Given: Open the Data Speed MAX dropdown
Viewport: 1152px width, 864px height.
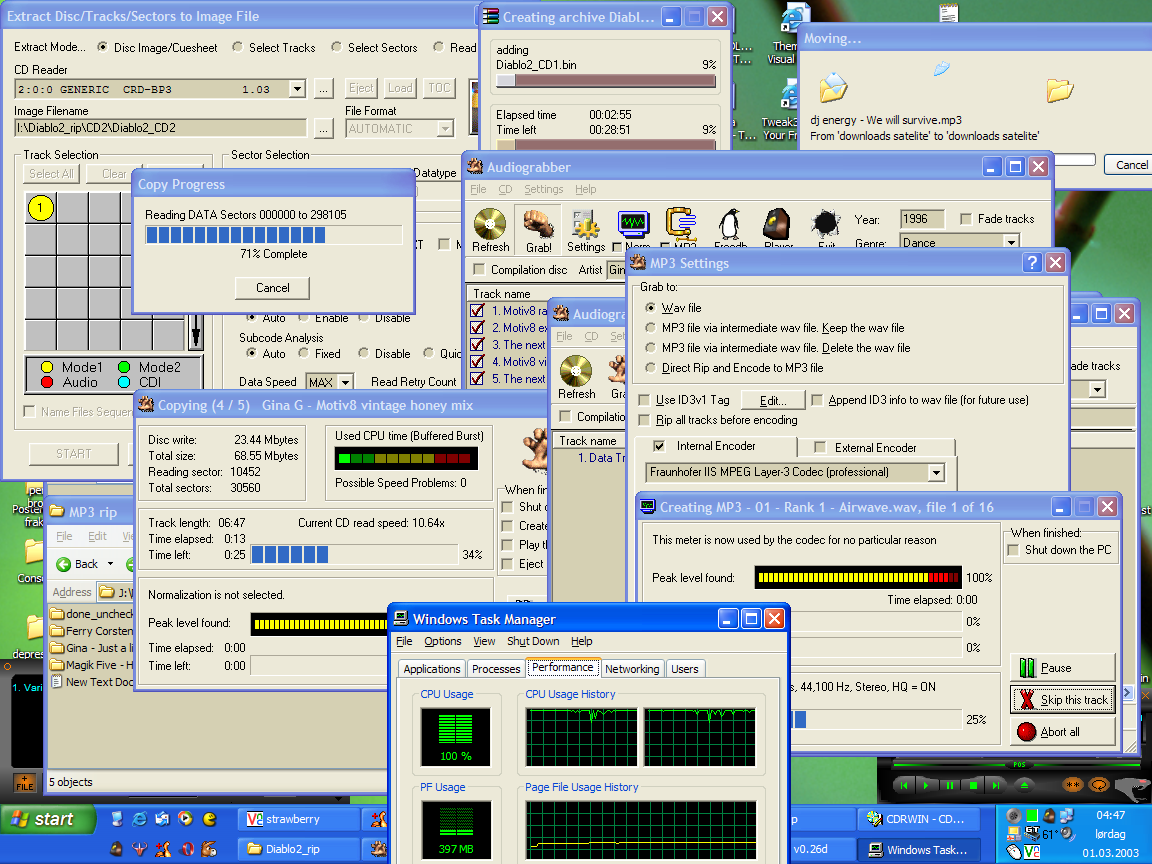Looking at the screenshot, I should click(345, 382).
